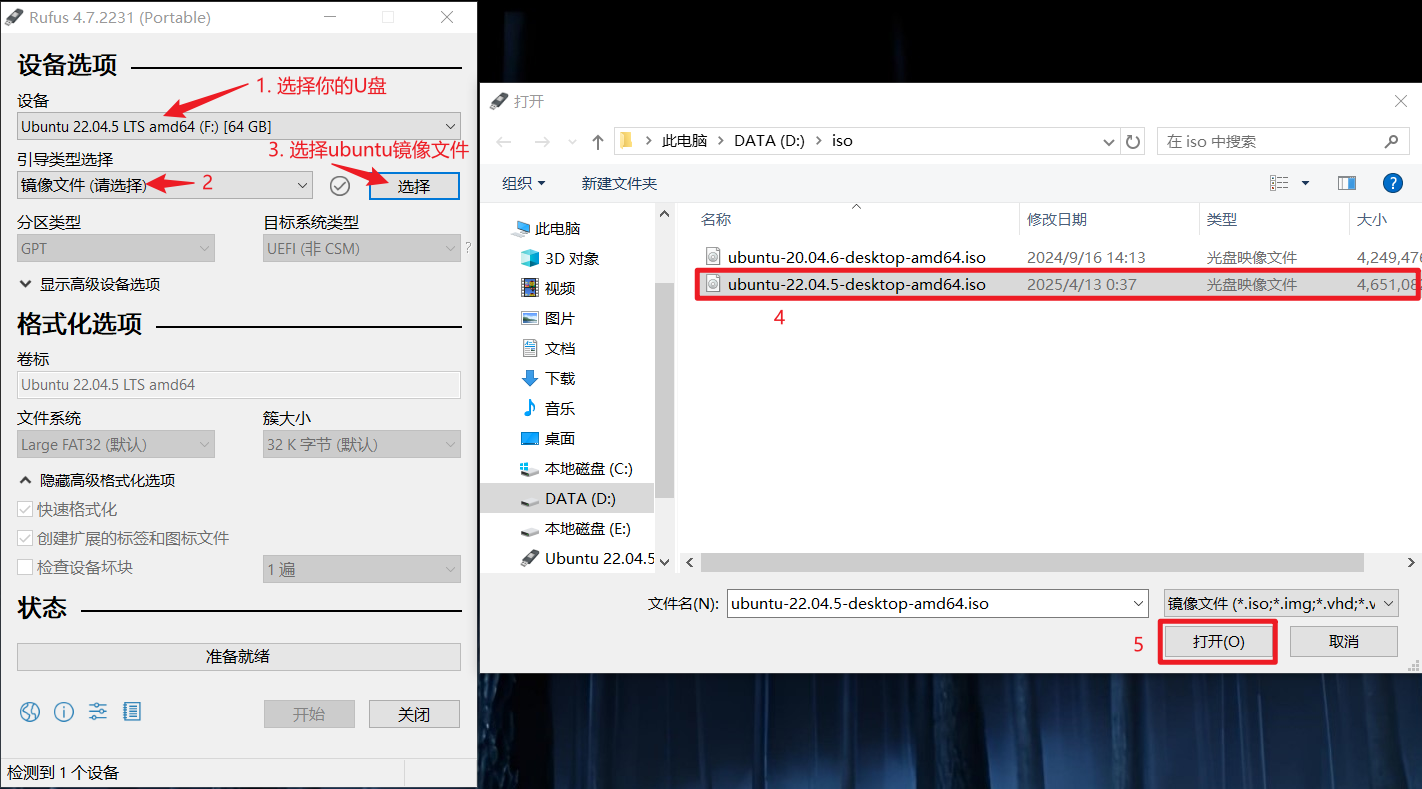Go up one folder level arrow
This screenshot has height=789, width=1422.
(x=598, y=141)
